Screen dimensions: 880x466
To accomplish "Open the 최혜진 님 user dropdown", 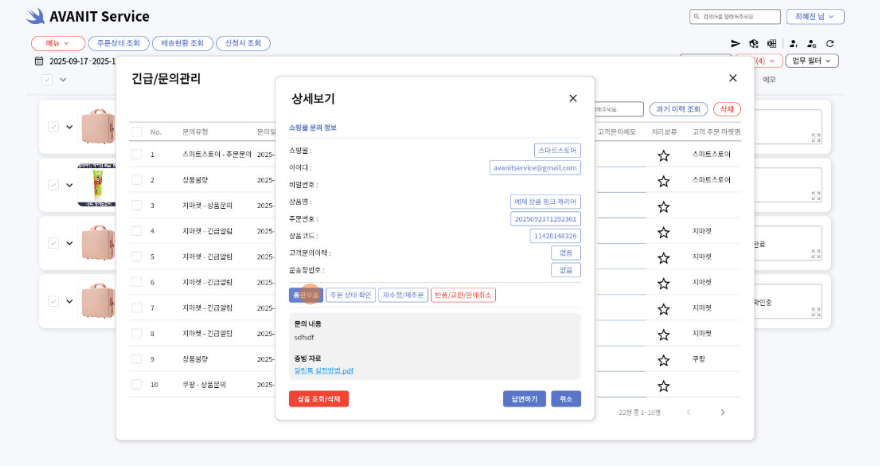I will point(815,17).
